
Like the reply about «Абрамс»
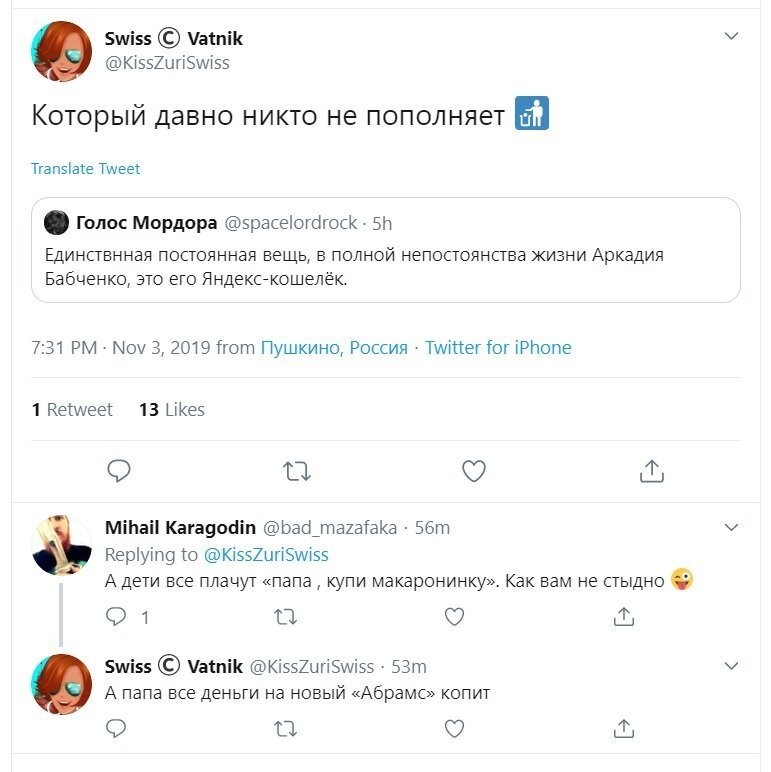[454, 729]
